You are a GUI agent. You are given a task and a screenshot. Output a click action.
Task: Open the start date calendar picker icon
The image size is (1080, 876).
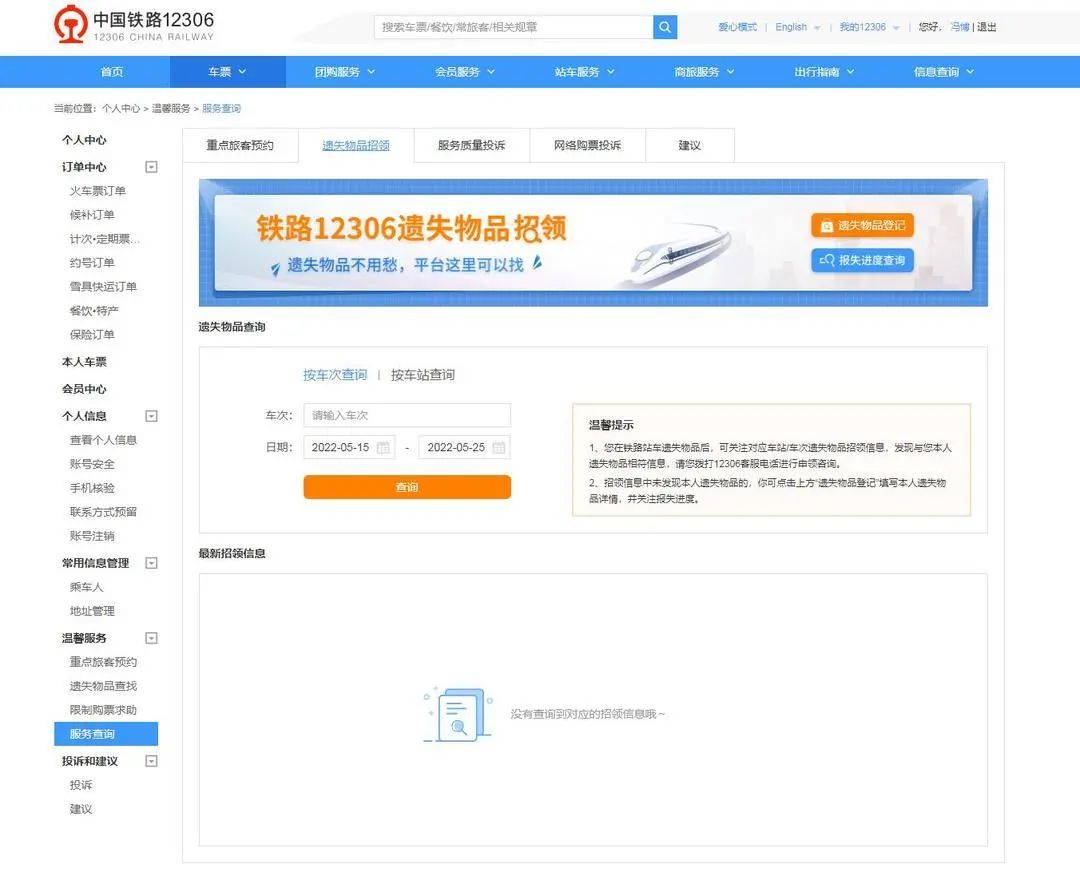384,448
